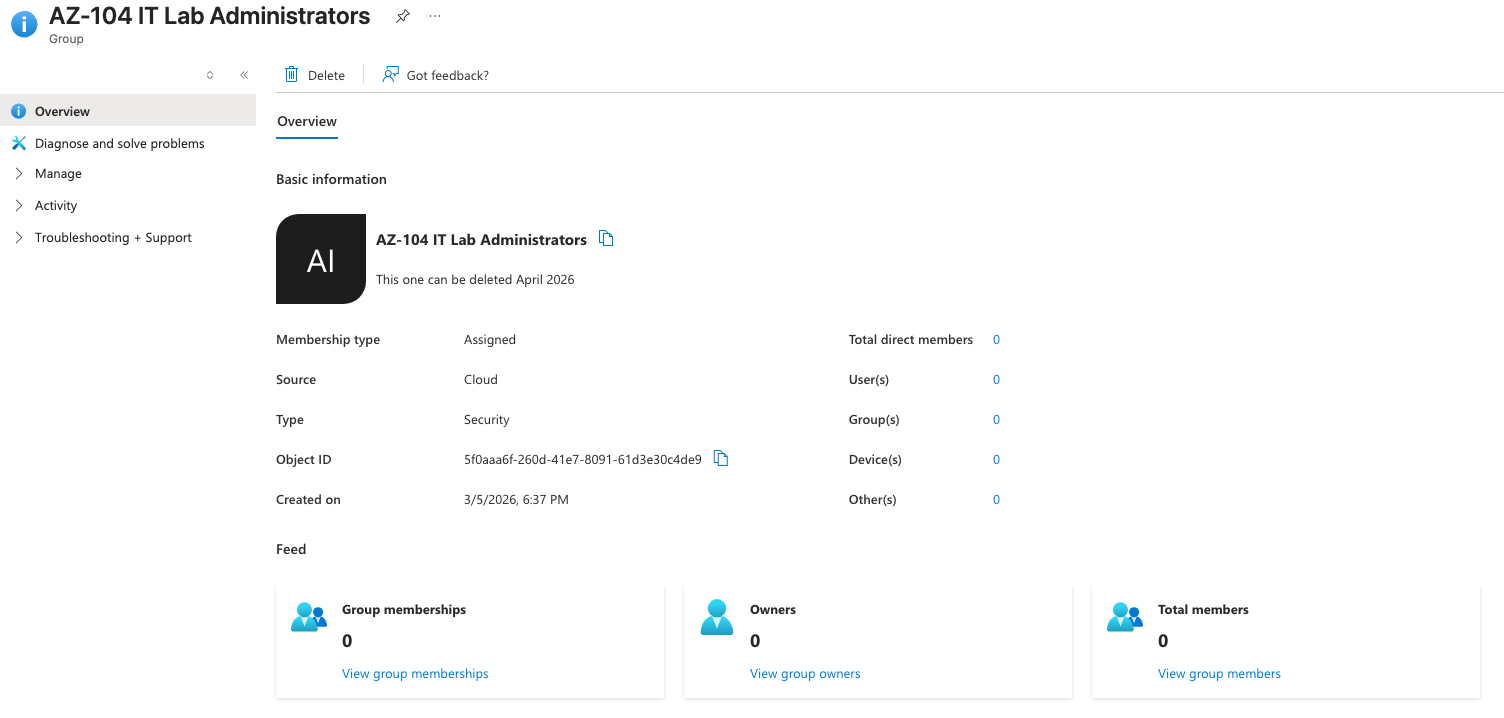1504x718 pixels.
Task: Click the Got feedback person icon
Action: pos(391,75)
